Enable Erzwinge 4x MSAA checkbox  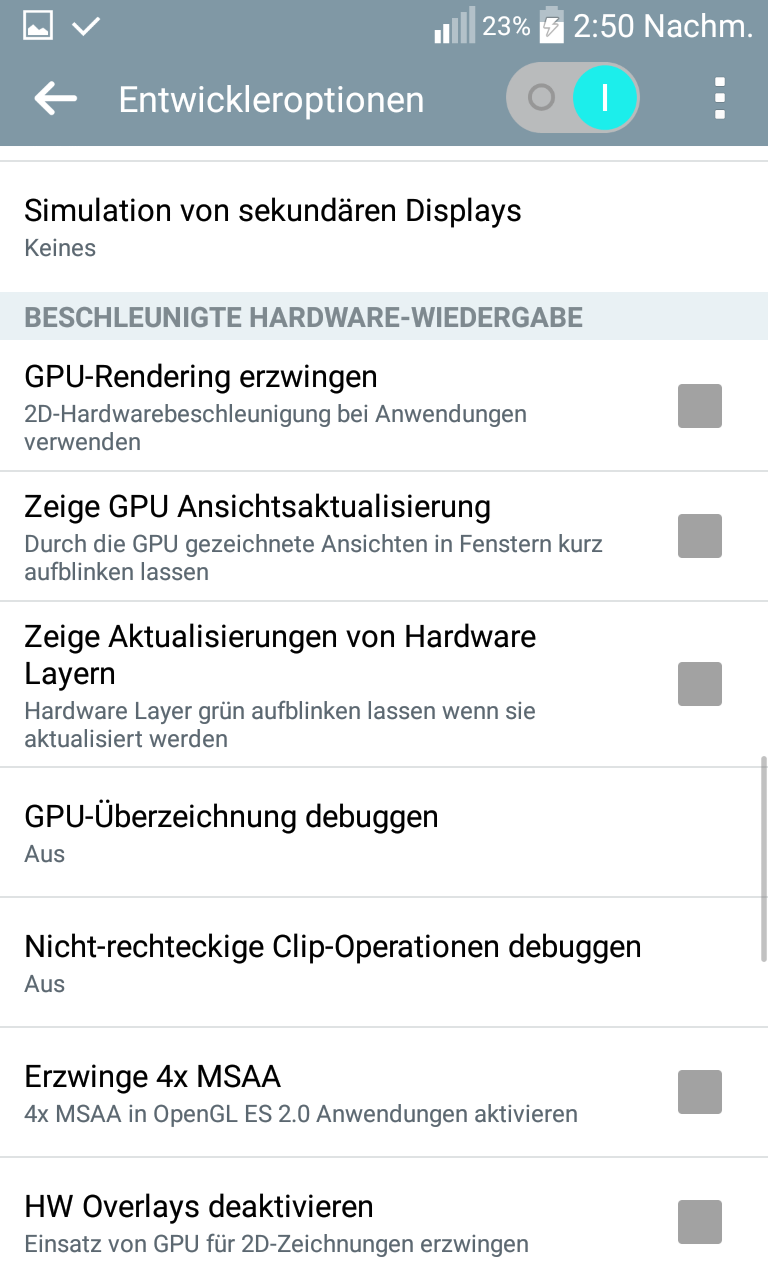(x=699, y=1092)
